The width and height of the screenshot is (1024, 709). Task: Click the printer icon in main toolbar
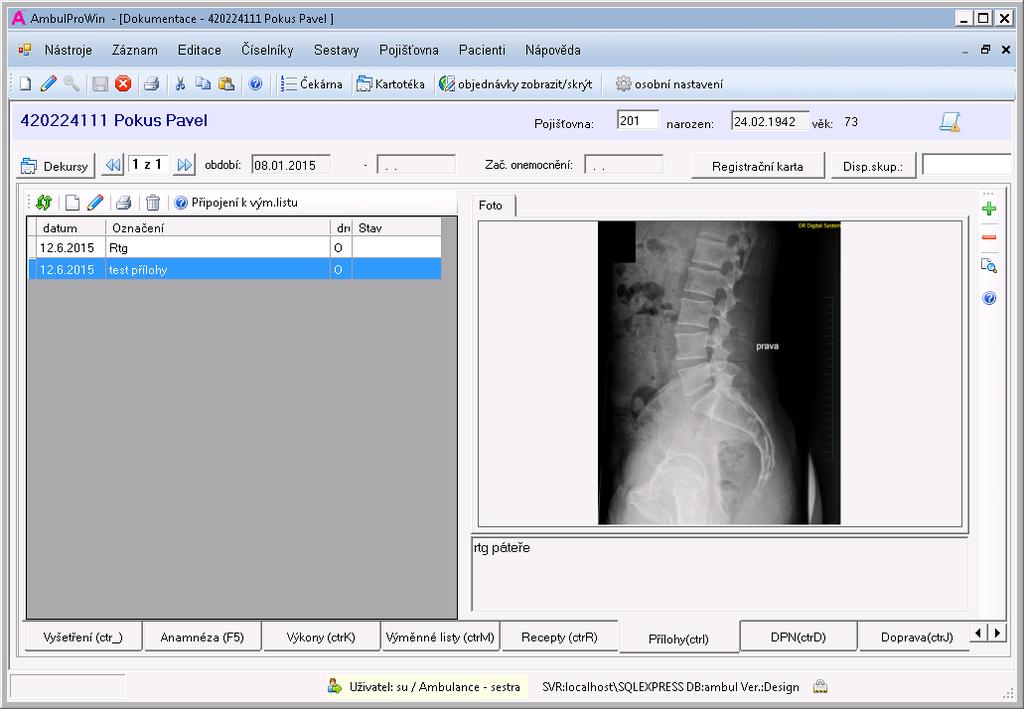(x=152, y=84)
